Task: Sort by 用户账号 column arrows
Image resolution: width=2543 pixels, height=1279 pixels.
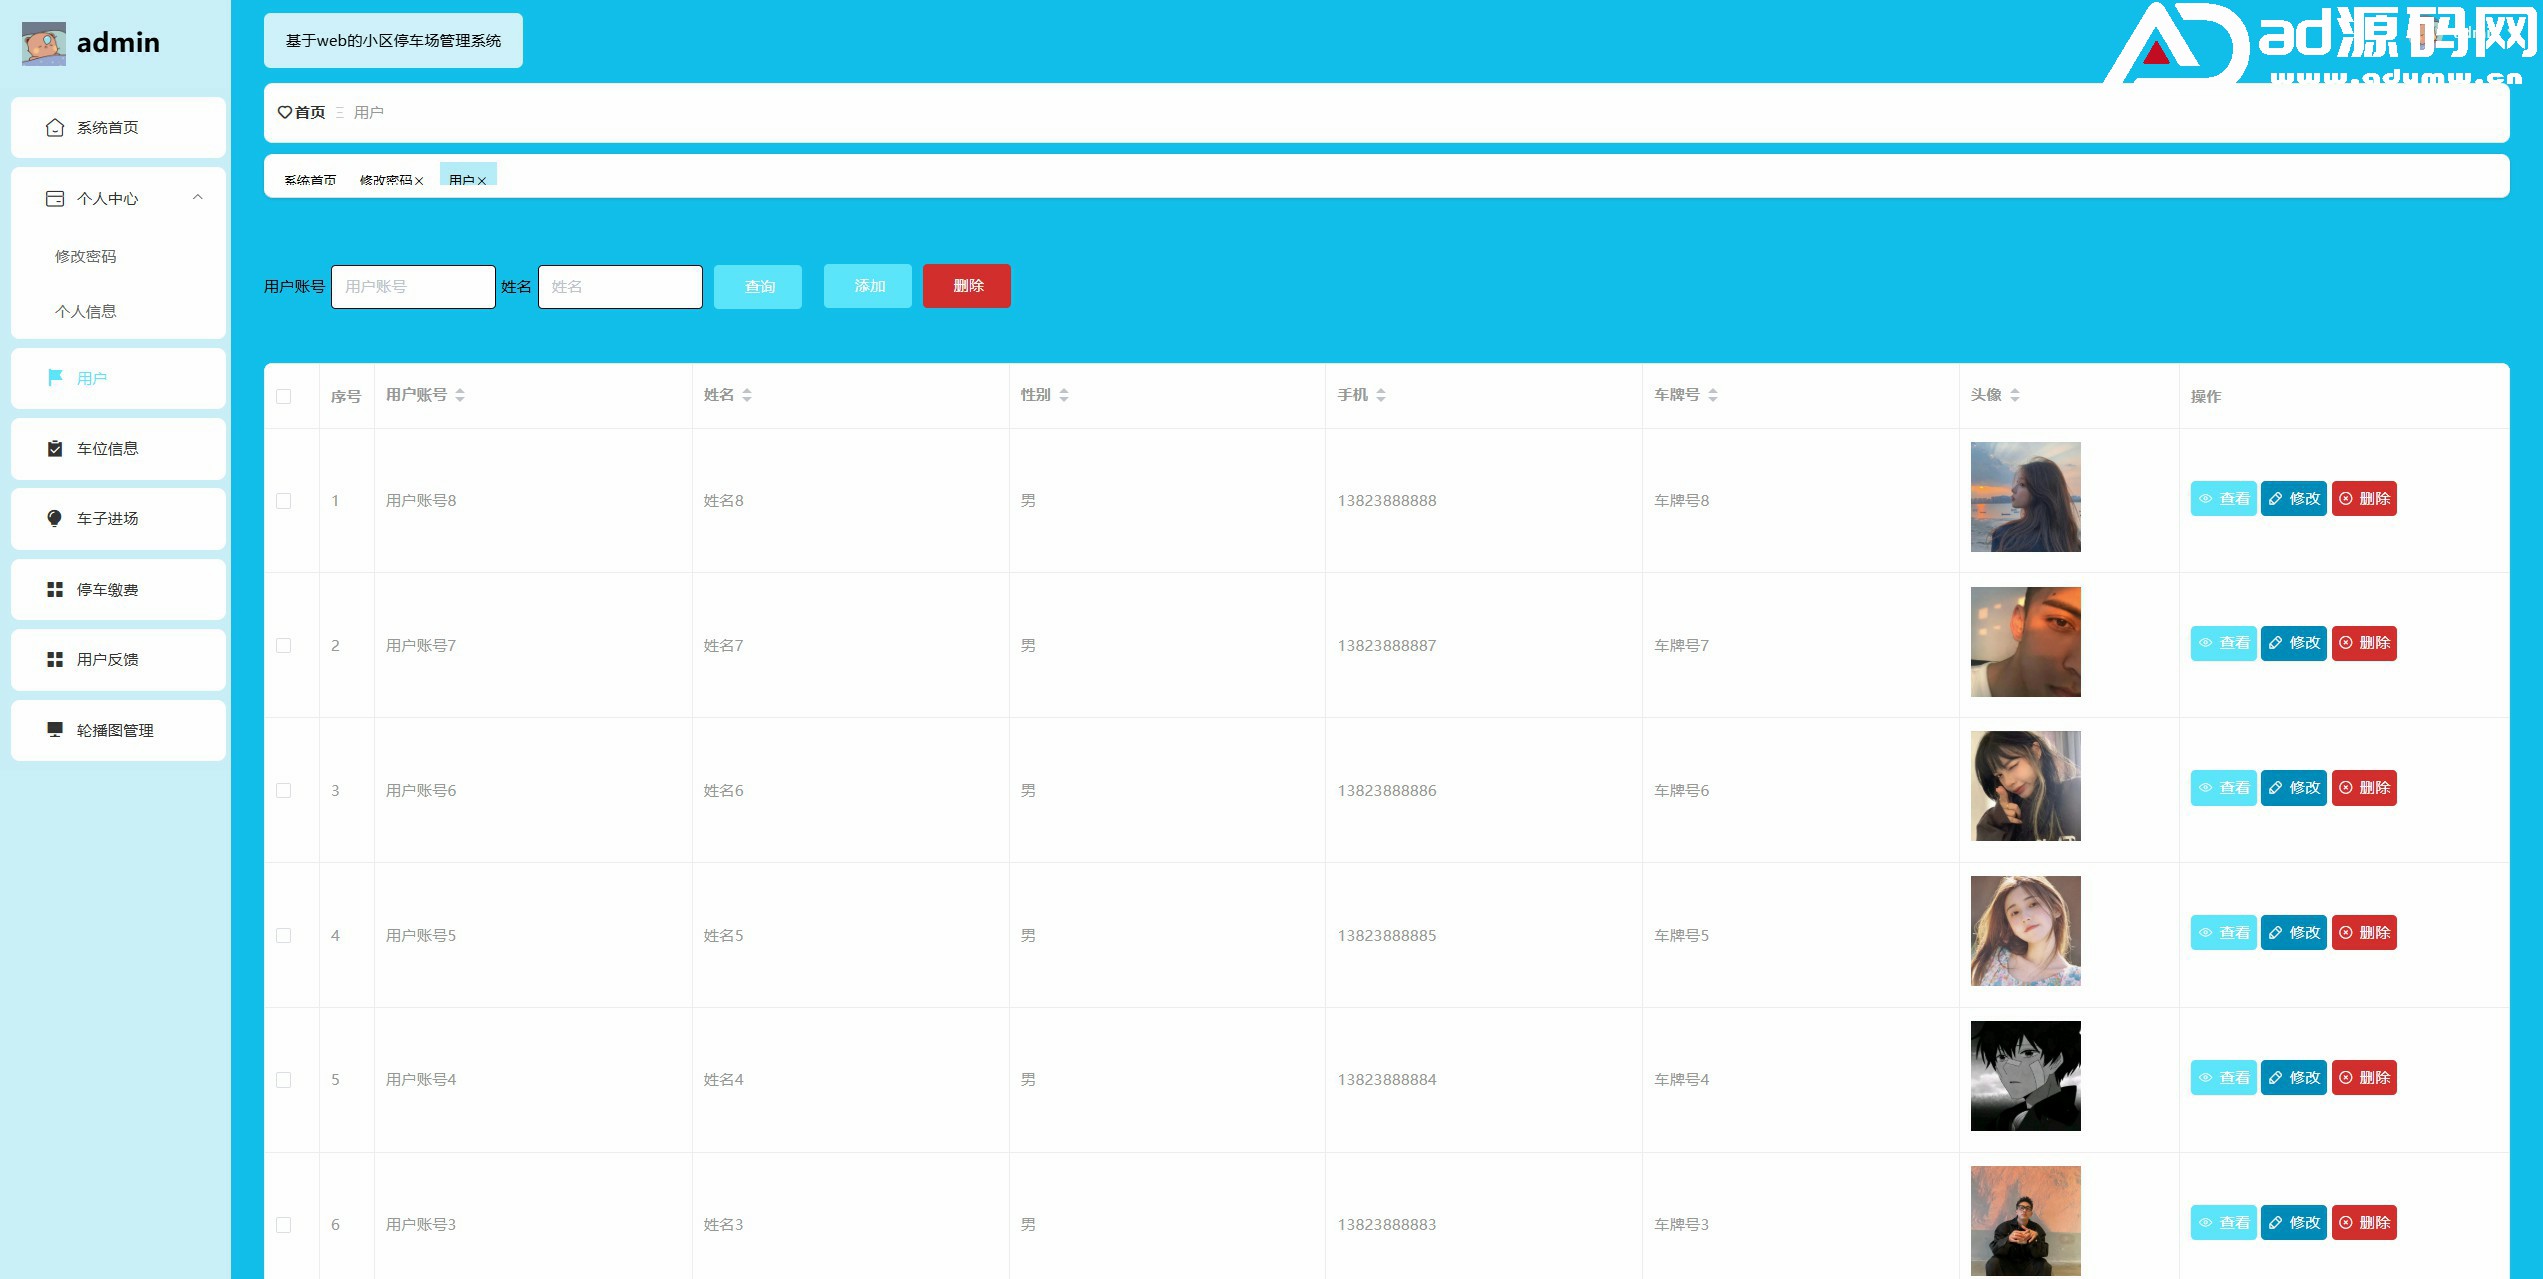Action: click(460, 395)
